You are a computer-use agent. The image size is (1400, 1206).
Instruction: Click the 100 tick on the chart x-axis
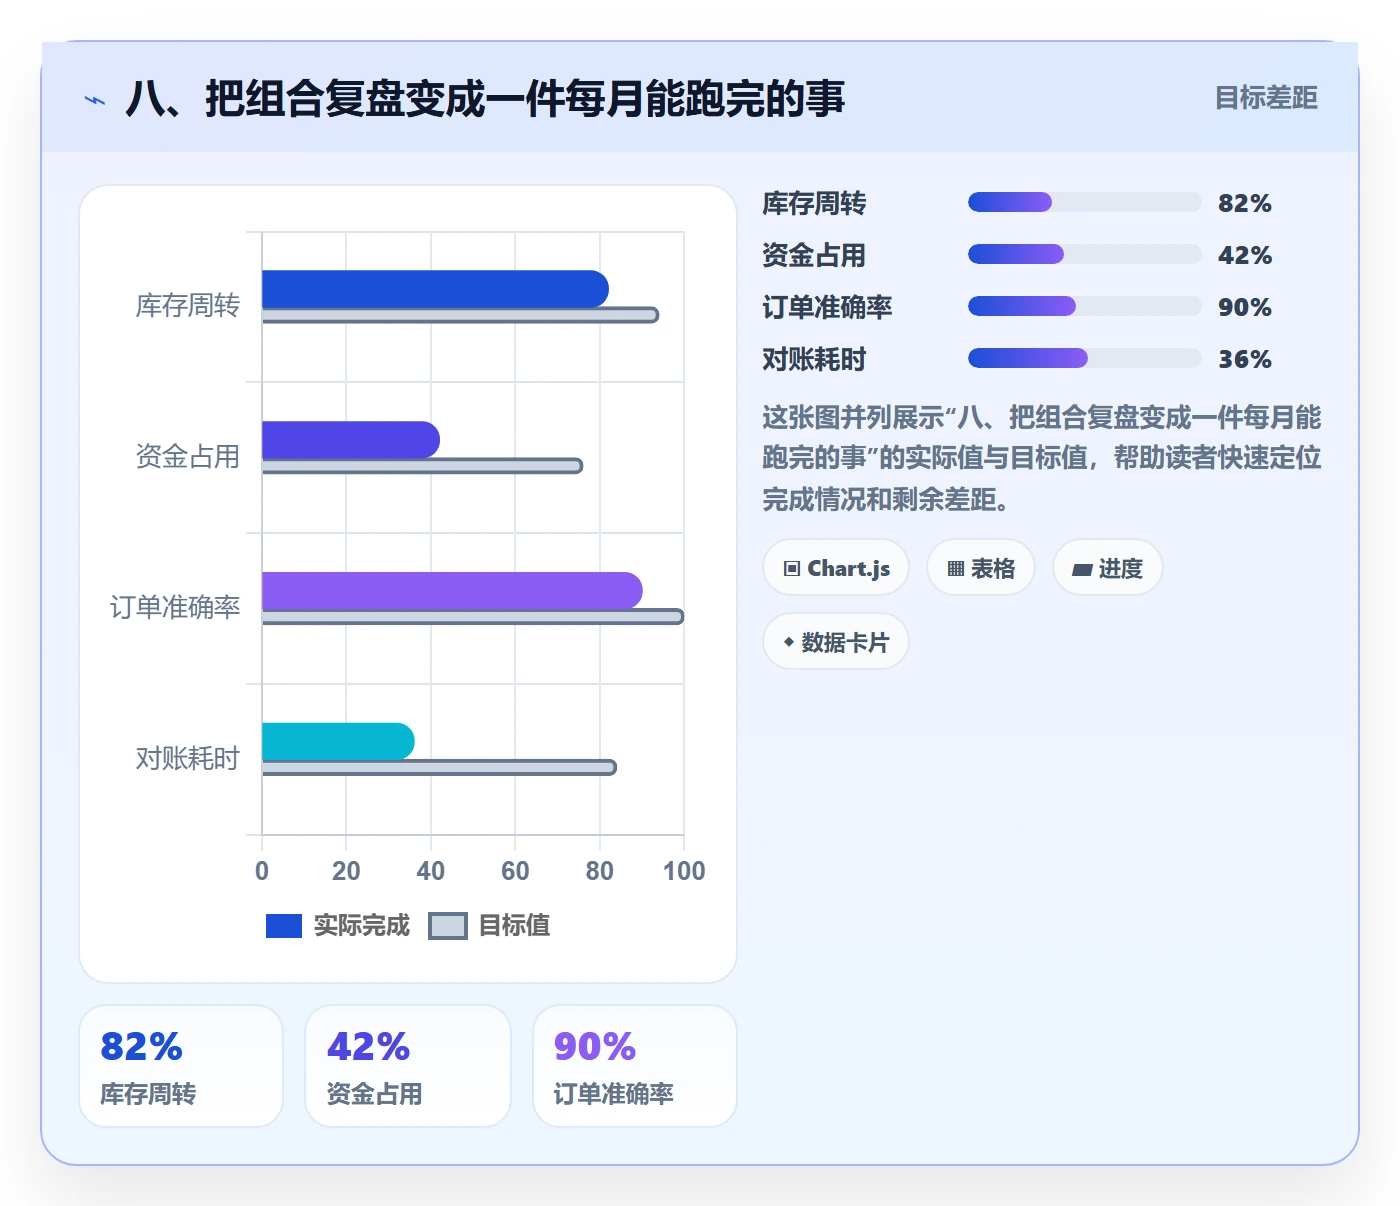pos(684,871)
